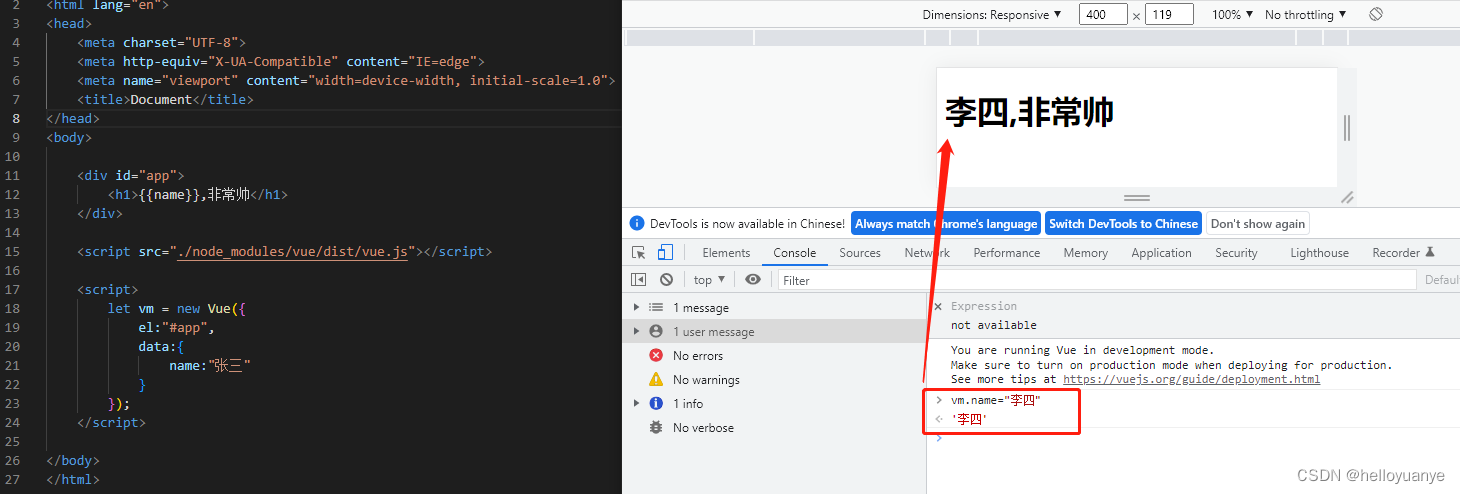The height and width of the screenshot is (494, 1460).
Task: Click the right-edge viewport resize handle
Action: (x=1347, y=128)
